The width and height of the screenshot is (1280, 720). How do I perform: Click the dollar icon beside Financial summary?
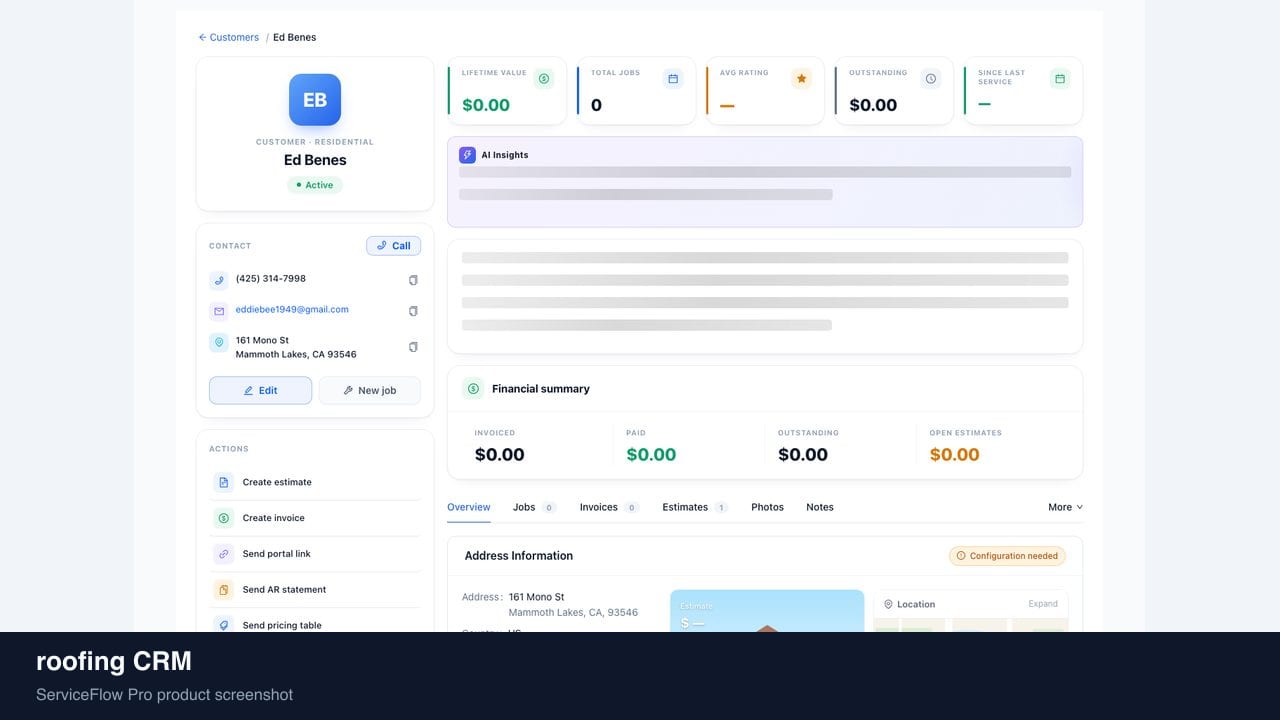point(473,389)
